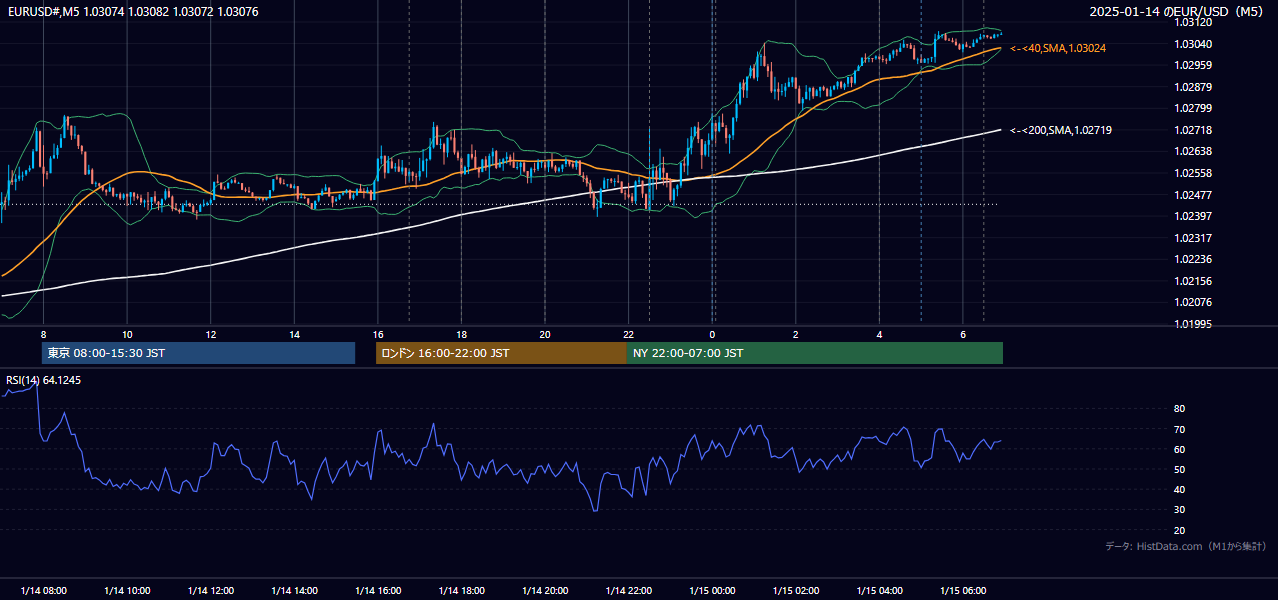
Task: Click price axis label 1.02076
Action: [1193, 302]
